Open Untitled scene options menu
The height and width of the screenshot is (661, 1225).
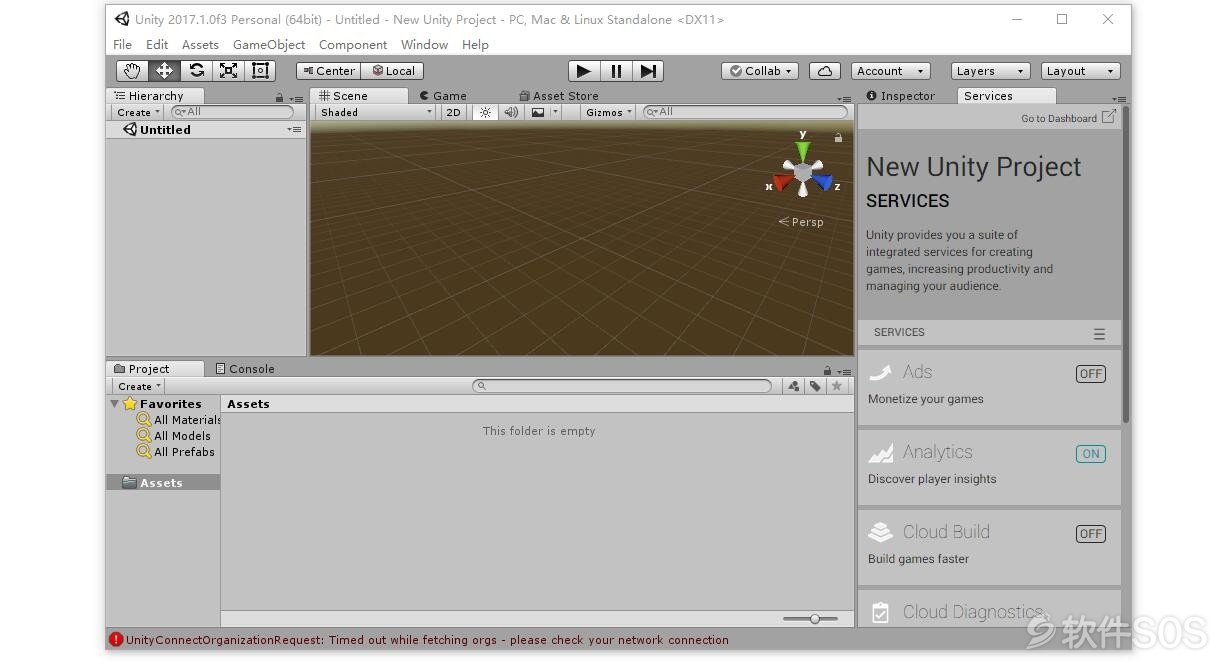(x=294, y=130)
